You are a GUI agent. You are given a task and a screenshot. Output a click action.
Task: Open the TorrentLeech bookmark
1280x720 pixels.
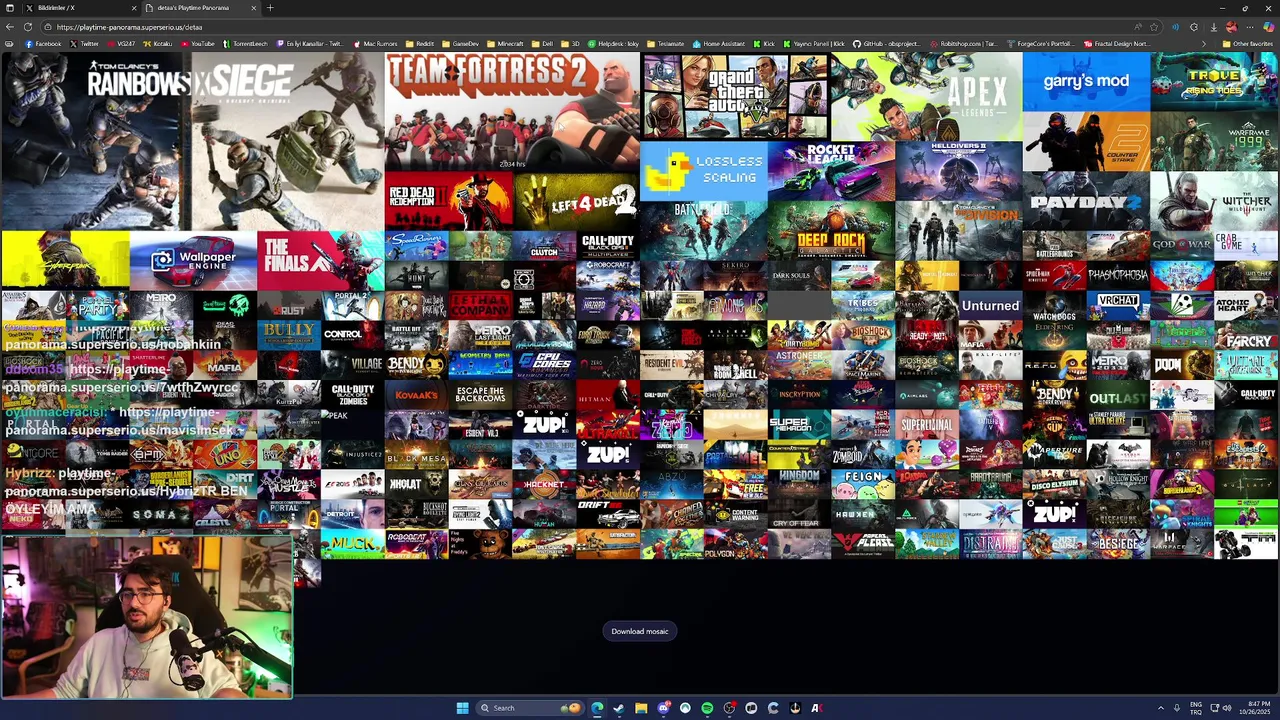click(x=244, y=44)
